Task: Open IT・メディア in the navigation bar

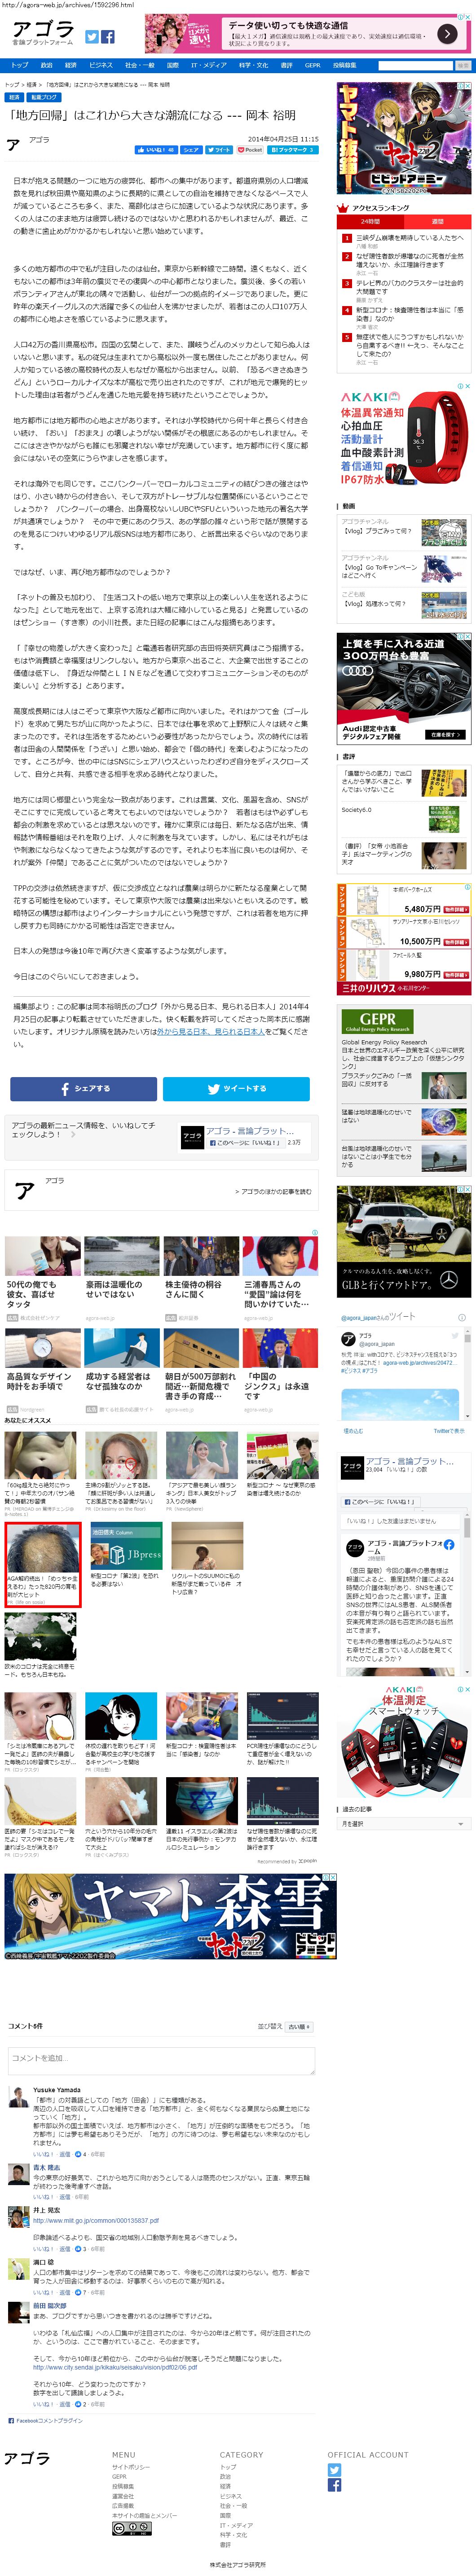Action: pos(209,65)
